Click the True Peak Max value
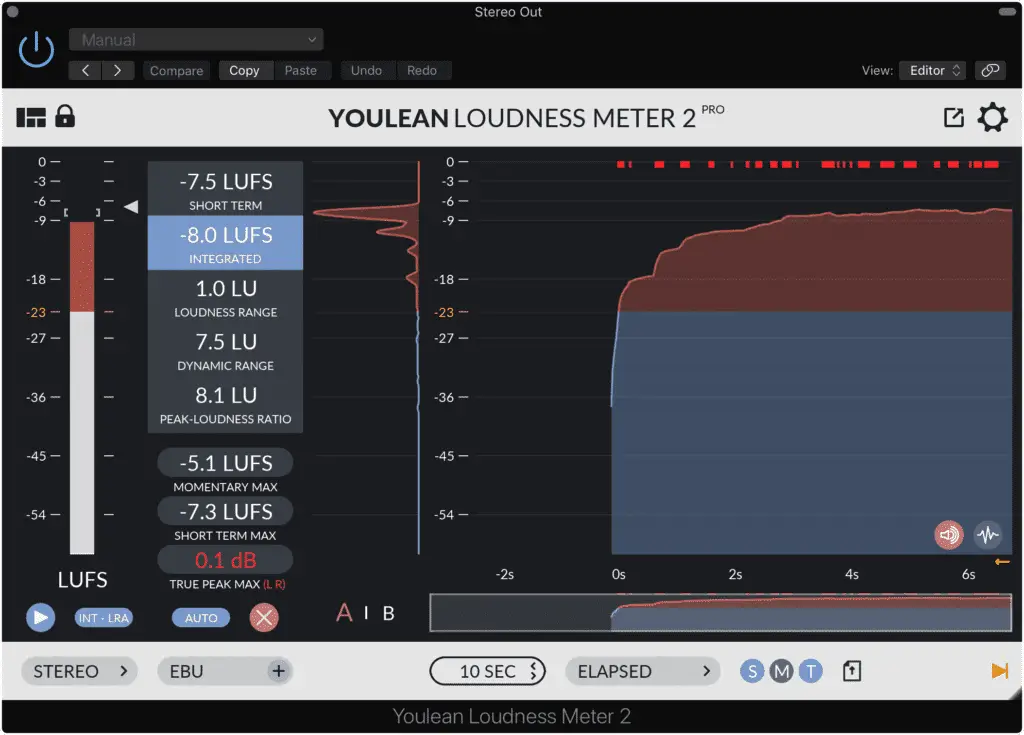Viewport: 1024px width, 735px height. 225,560
